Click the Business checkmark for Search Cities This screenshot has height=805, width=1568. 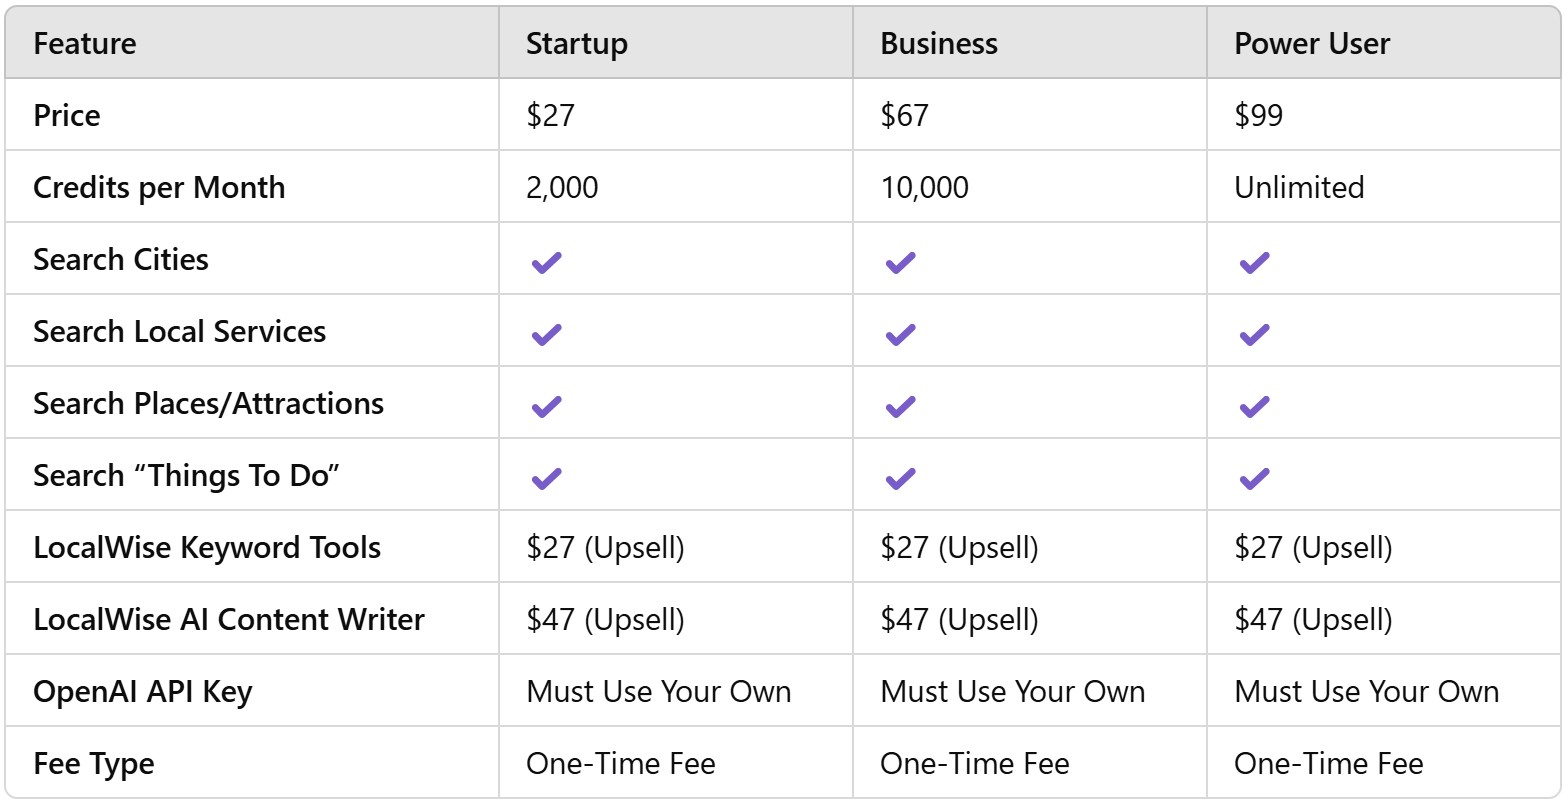900,262
